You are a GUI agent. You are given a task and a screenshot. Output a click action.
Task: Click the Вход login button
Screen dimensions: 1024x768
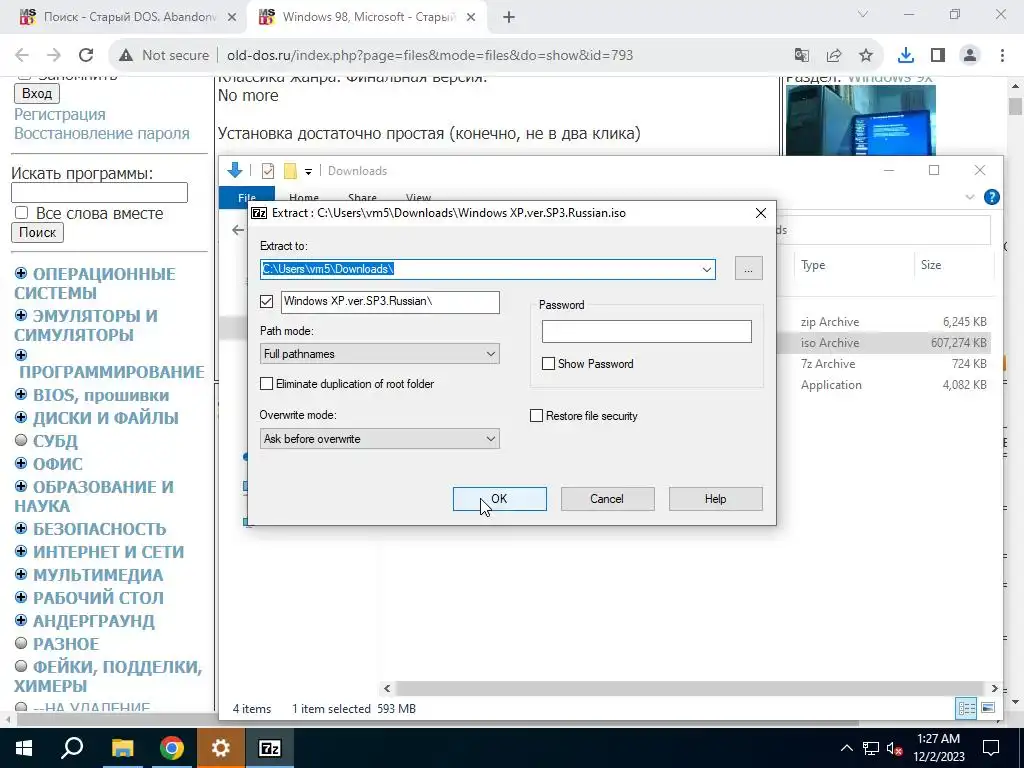[37, 93]
